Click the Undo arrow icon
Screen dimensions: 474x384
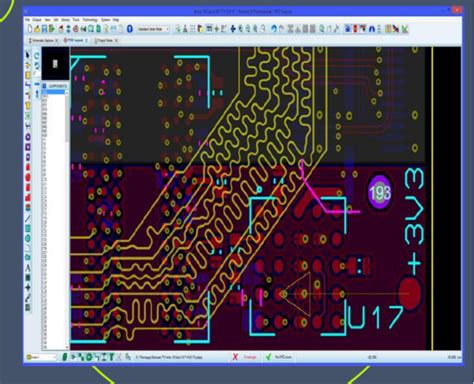(x=274, y=29)
